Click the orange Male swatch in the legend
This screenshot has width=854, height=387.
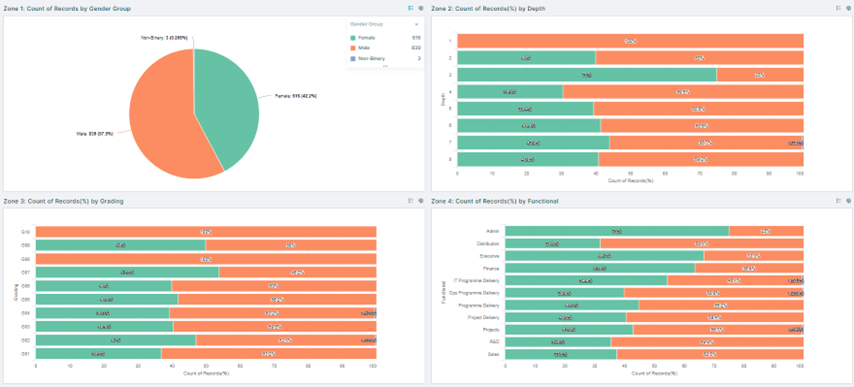click(x=353, y=48)
